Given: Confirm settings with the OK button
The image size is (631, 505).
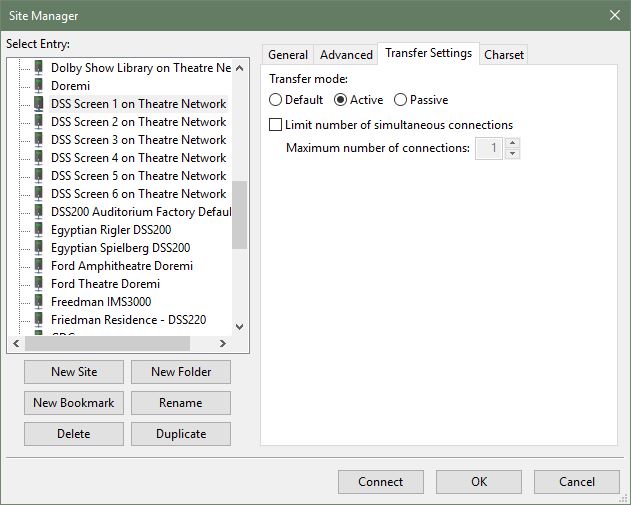Looking at the screenshot, I should 479,482.
